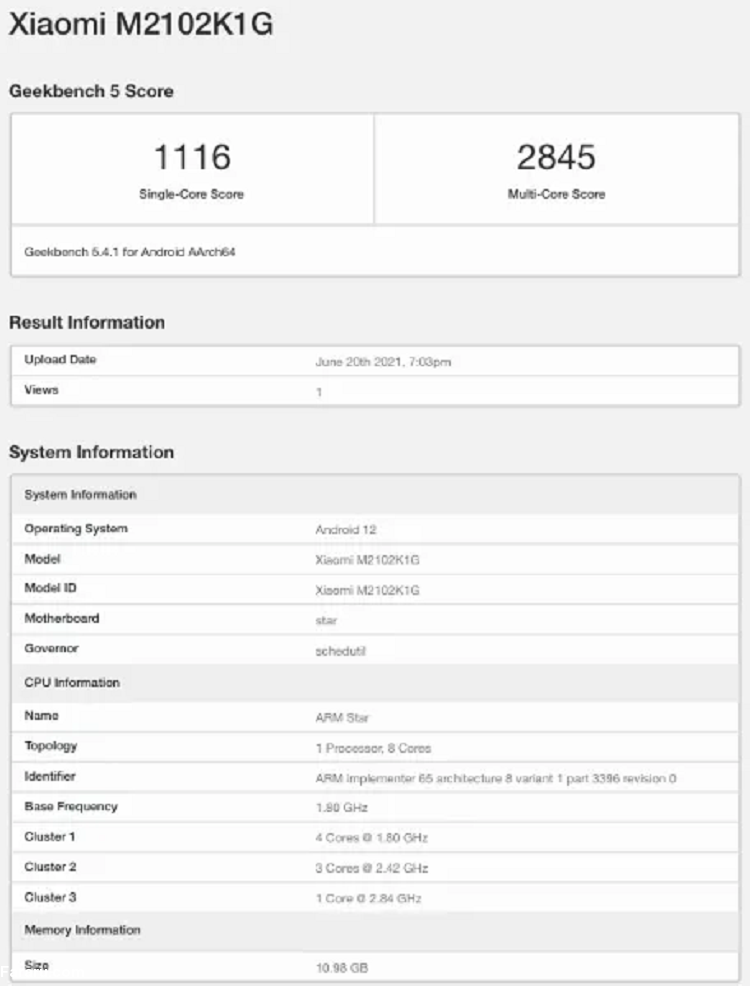Click the Single-Core Score label
This screenshot has width=750, height=986.
[x=191, y=194]
